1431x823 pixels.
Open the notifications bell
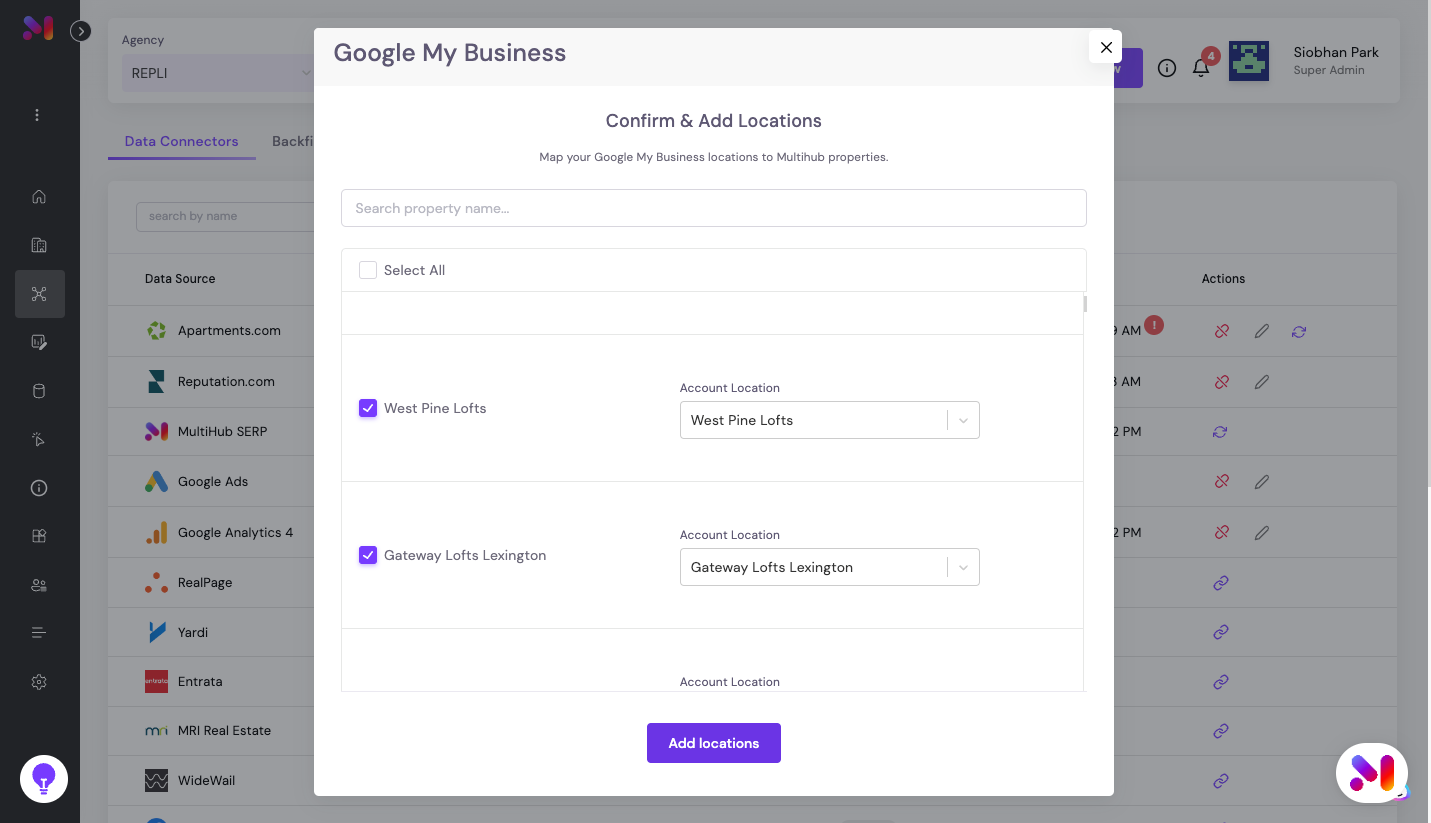pos(1201,68)
